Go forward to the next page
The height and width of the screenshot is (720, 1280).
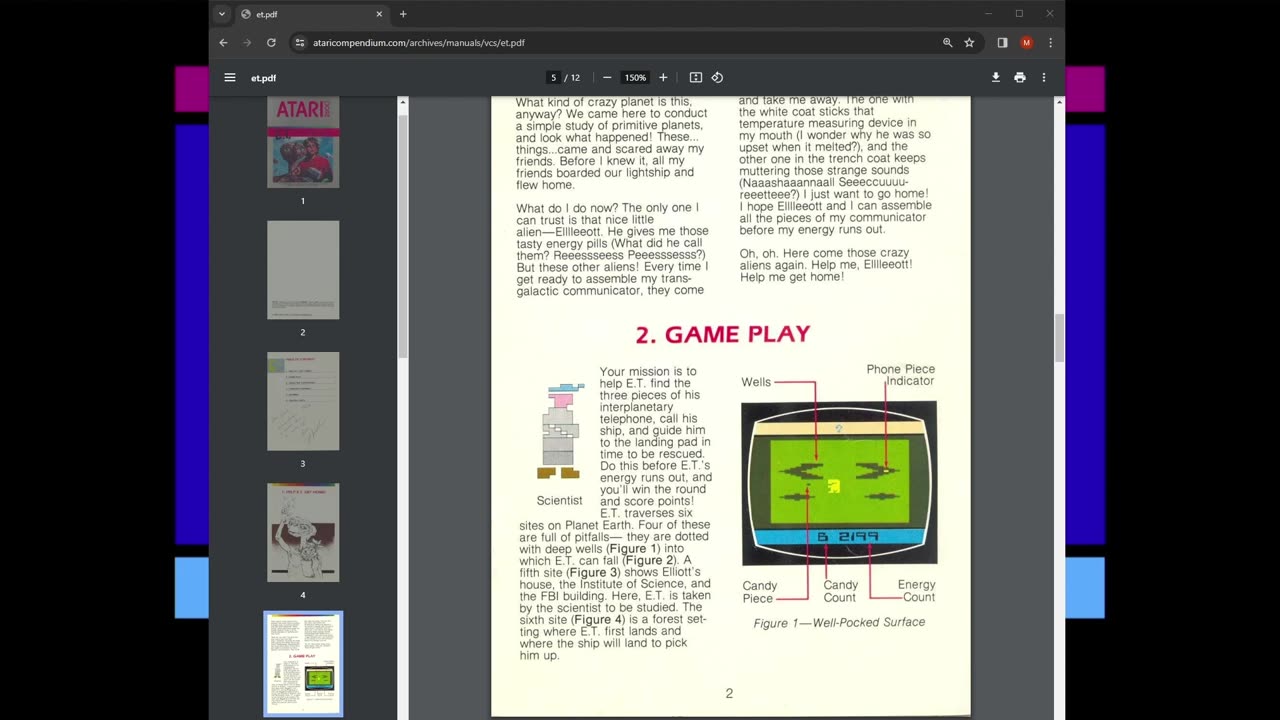pyautogui.click(x=247, y=43)
